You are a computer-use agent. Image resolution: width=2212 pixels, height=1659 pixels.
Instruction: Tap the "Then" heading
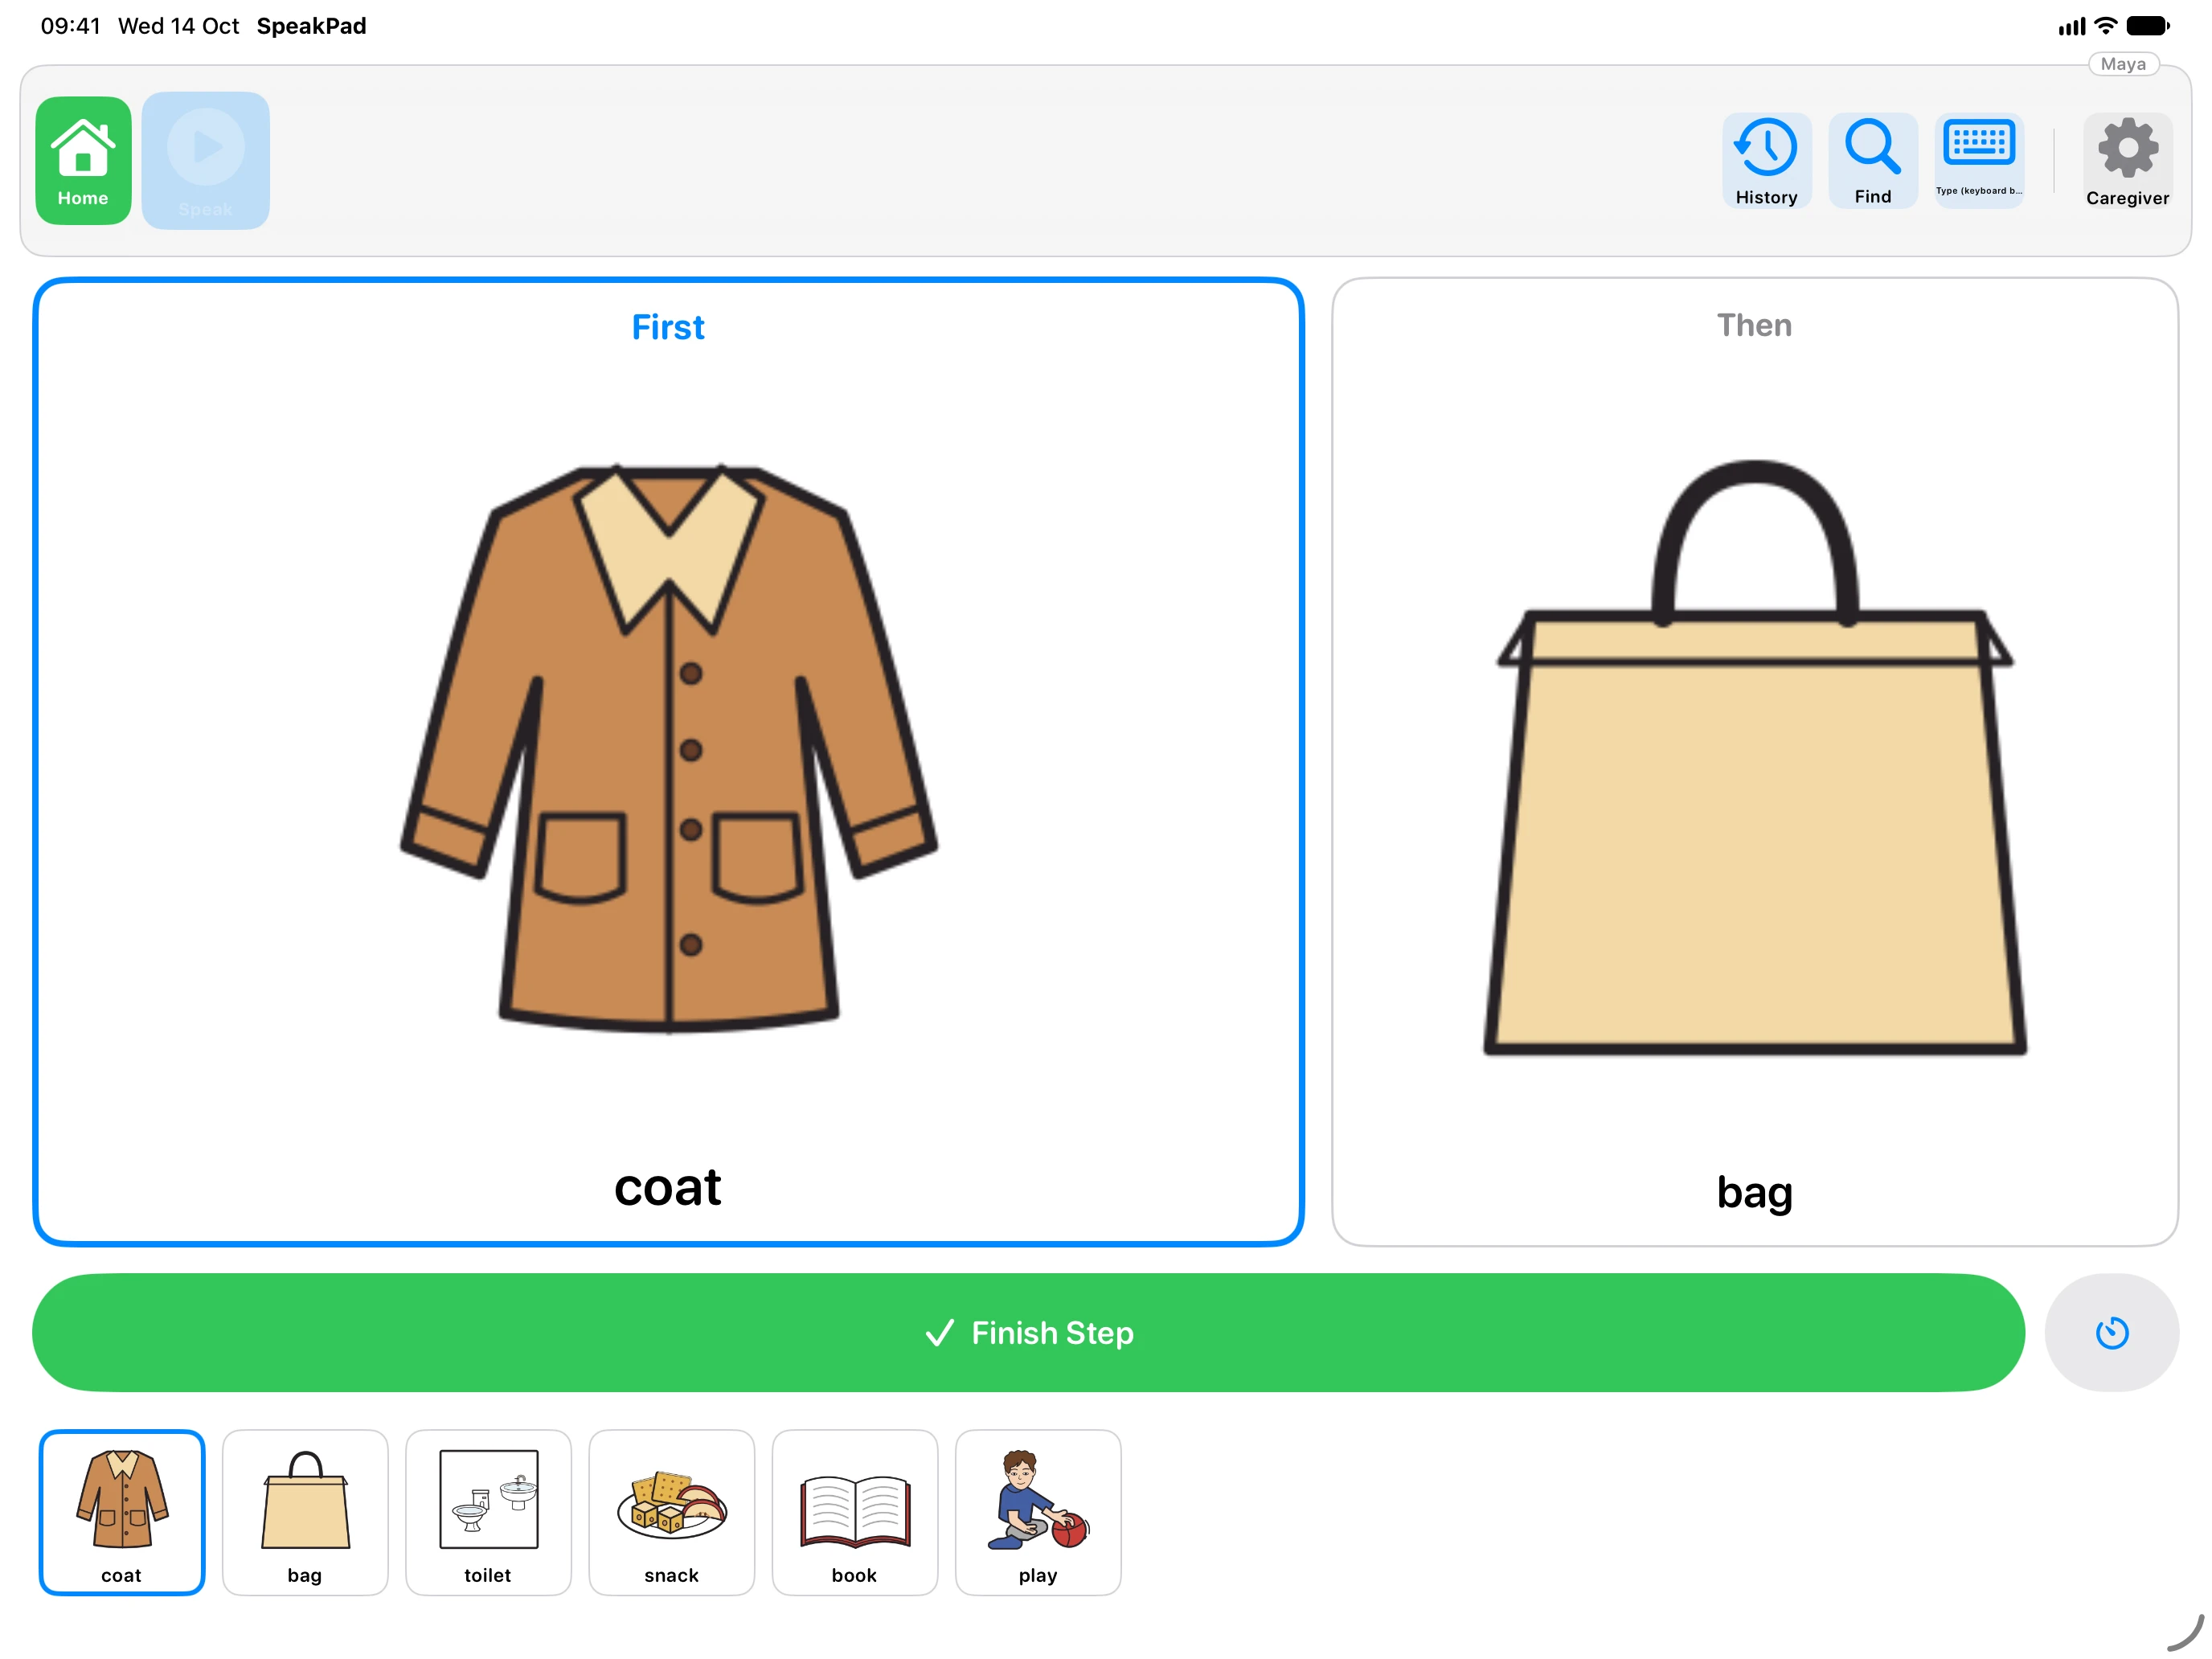pyautogui.click(x=1754, y=325)
